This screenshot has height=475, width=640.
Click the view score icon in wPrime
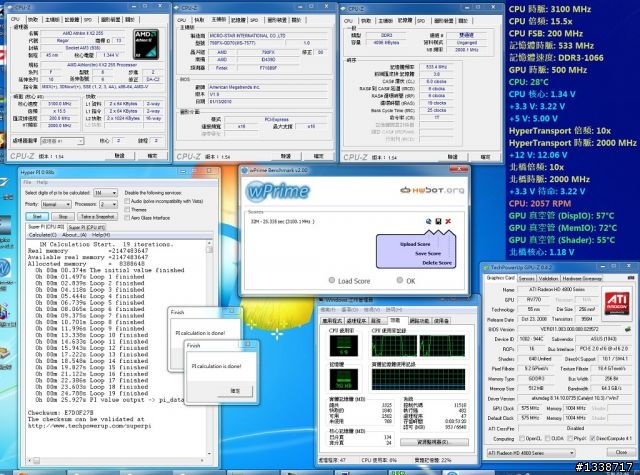(428, 221)
